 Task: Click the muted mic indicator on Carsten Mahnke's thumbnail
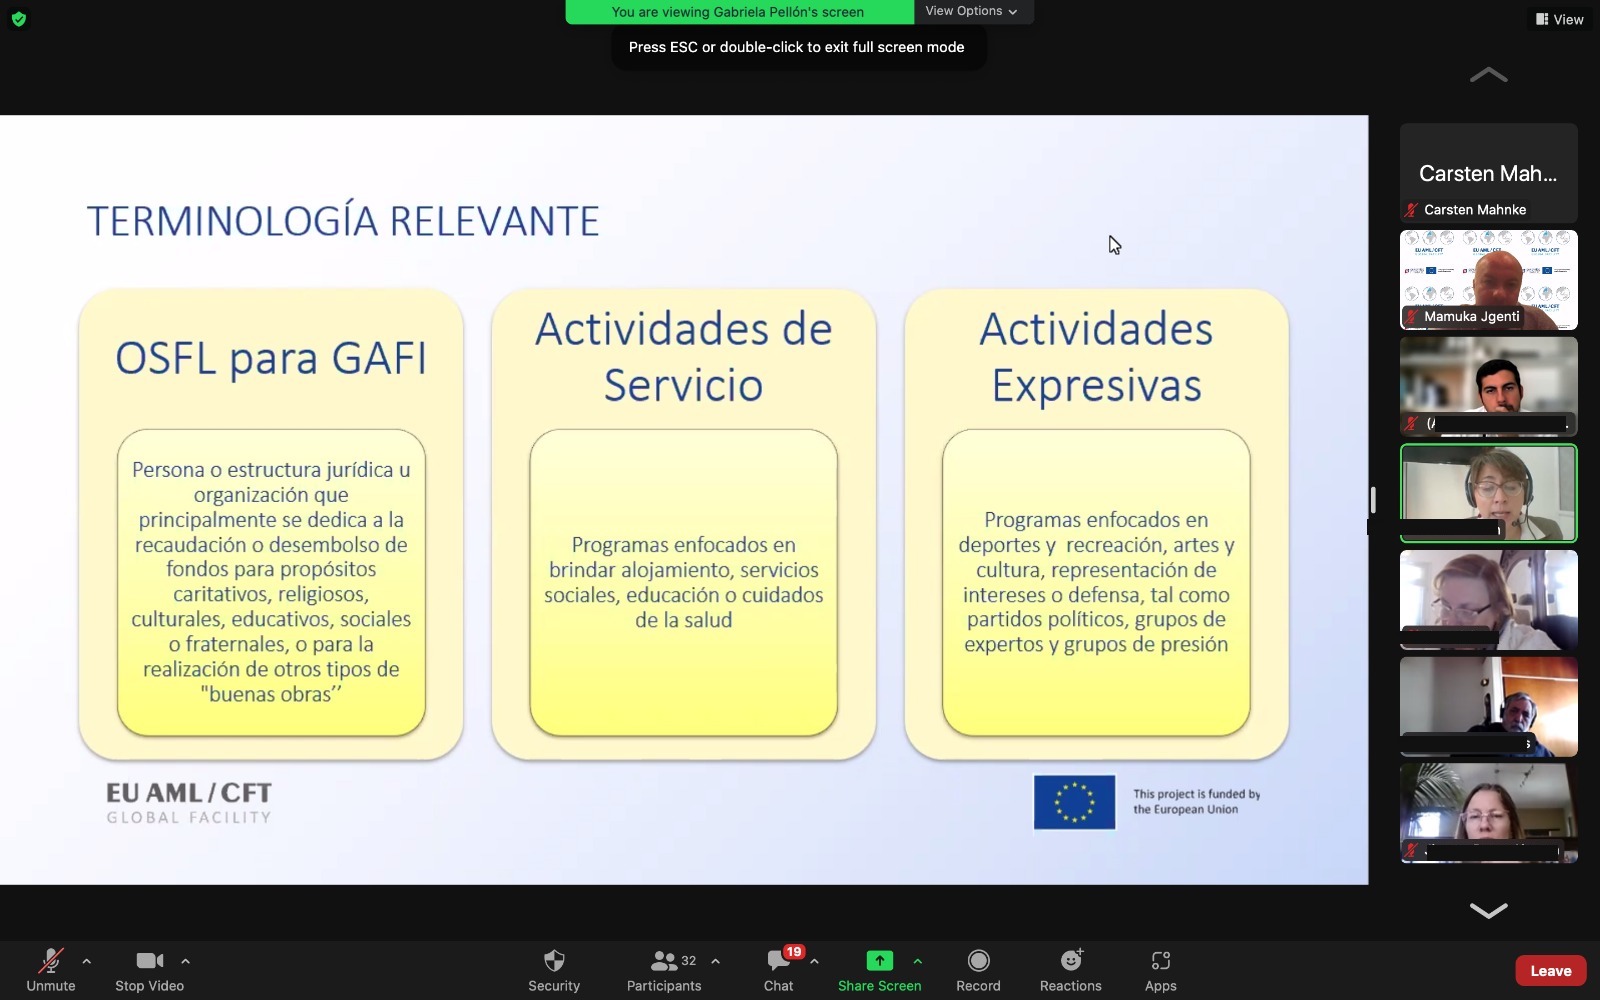pos(1411,210)
